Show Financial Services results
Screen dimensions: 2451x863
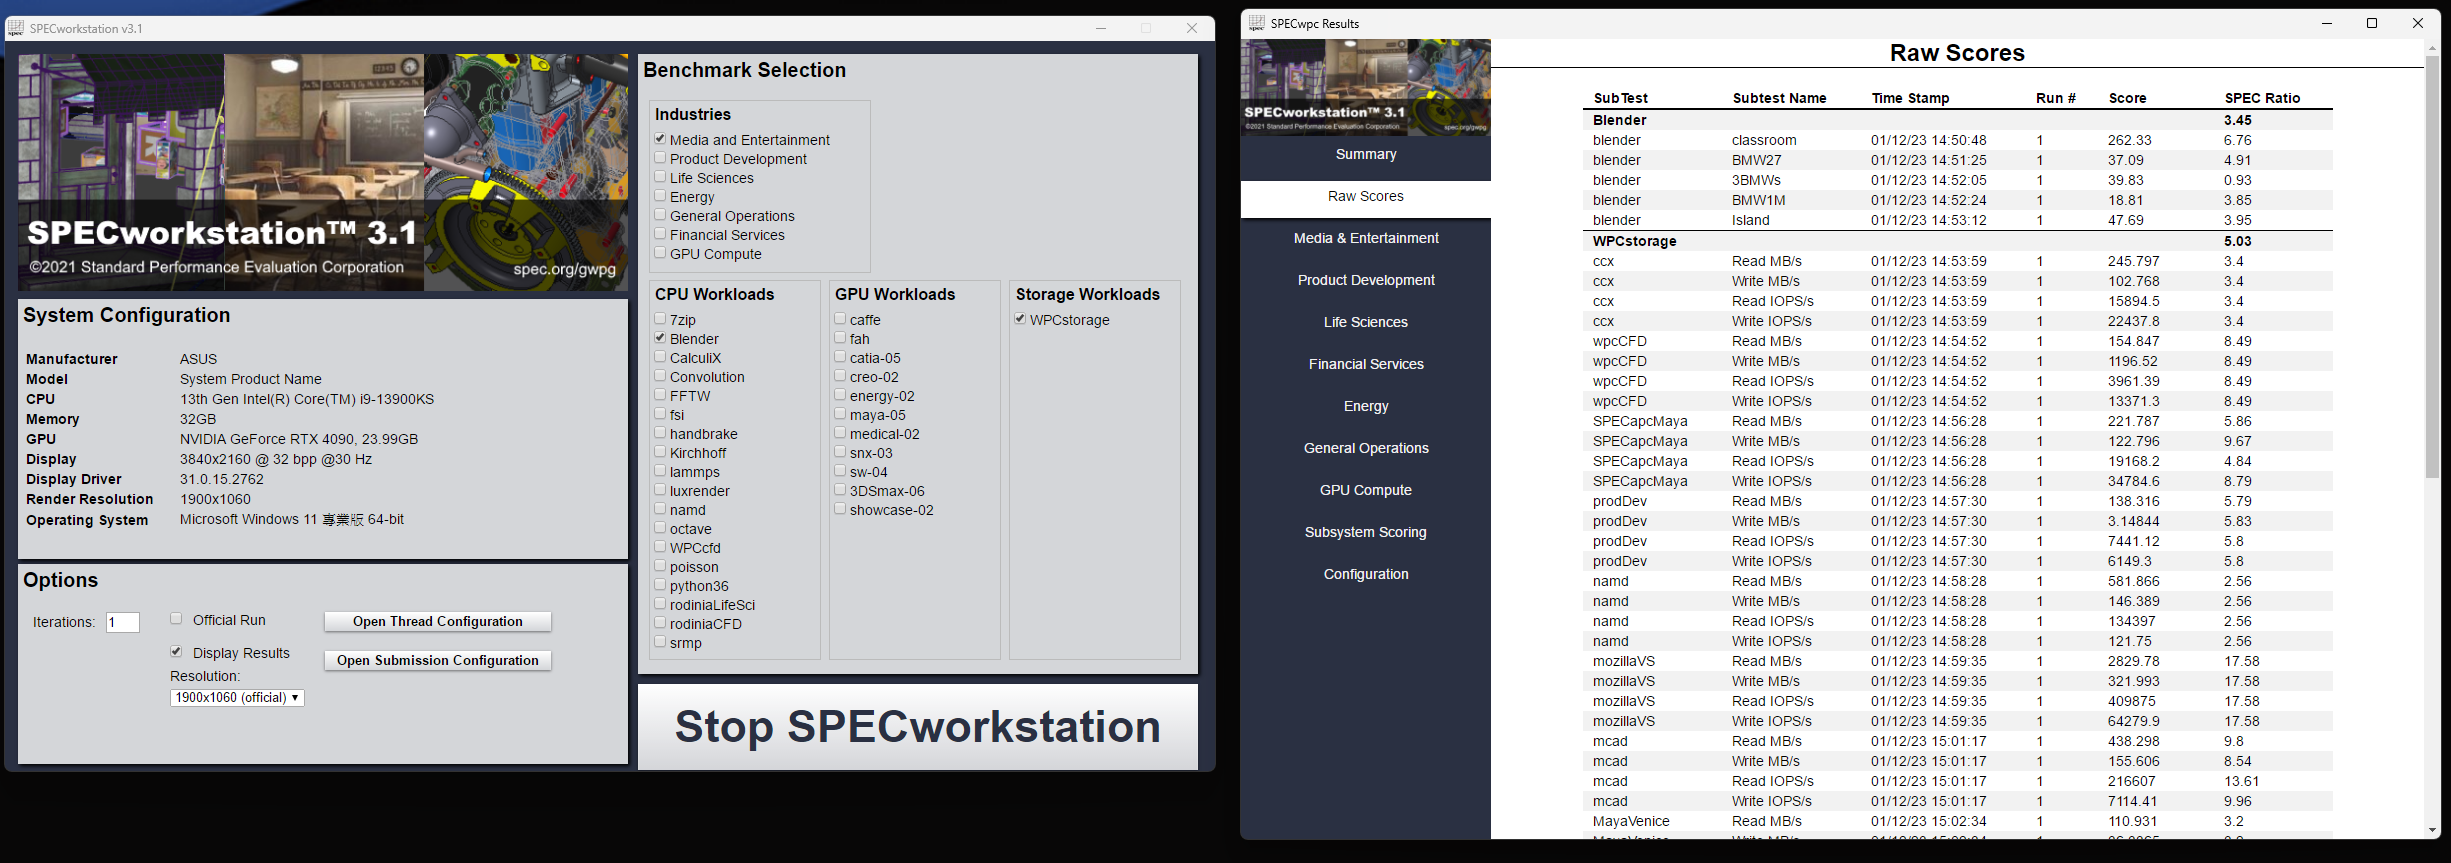[1366, 365]
